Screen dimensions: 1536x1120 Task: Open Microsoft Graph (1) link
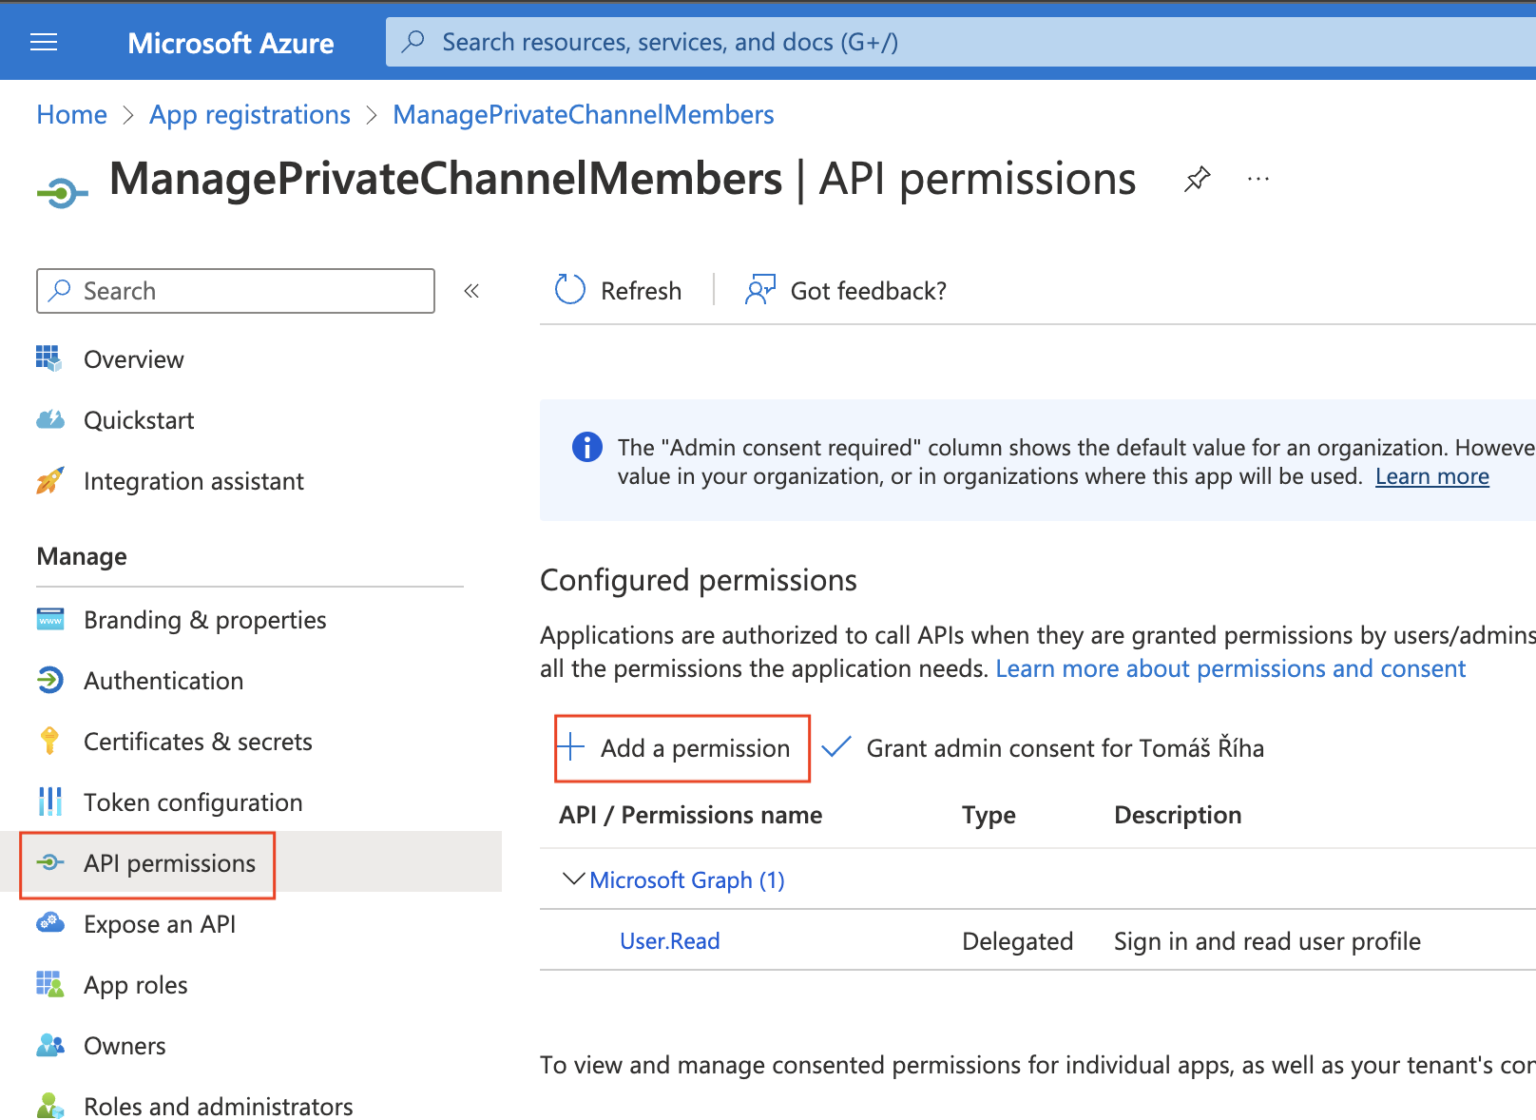pyautogui.click(x=687, y=880)
